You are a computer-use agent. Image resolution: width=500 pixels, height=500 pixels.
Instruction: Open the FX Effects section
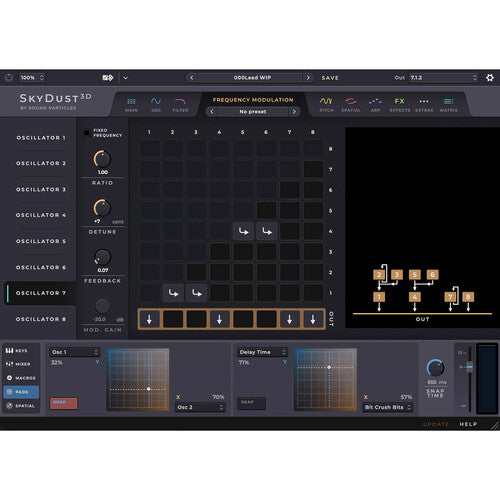(400, 104)
